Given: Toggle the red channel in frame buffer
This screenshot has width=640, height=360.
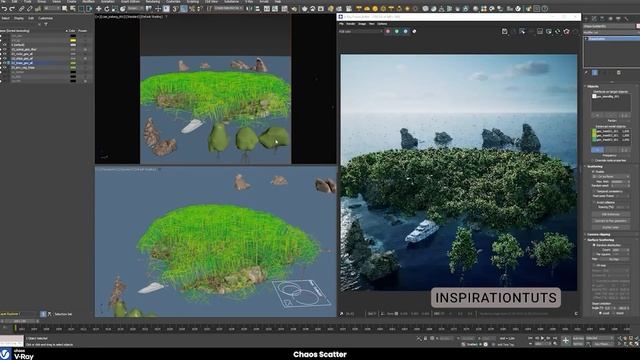Looking at the screenshot, I should pyautogui.click(x=388, y=31).
